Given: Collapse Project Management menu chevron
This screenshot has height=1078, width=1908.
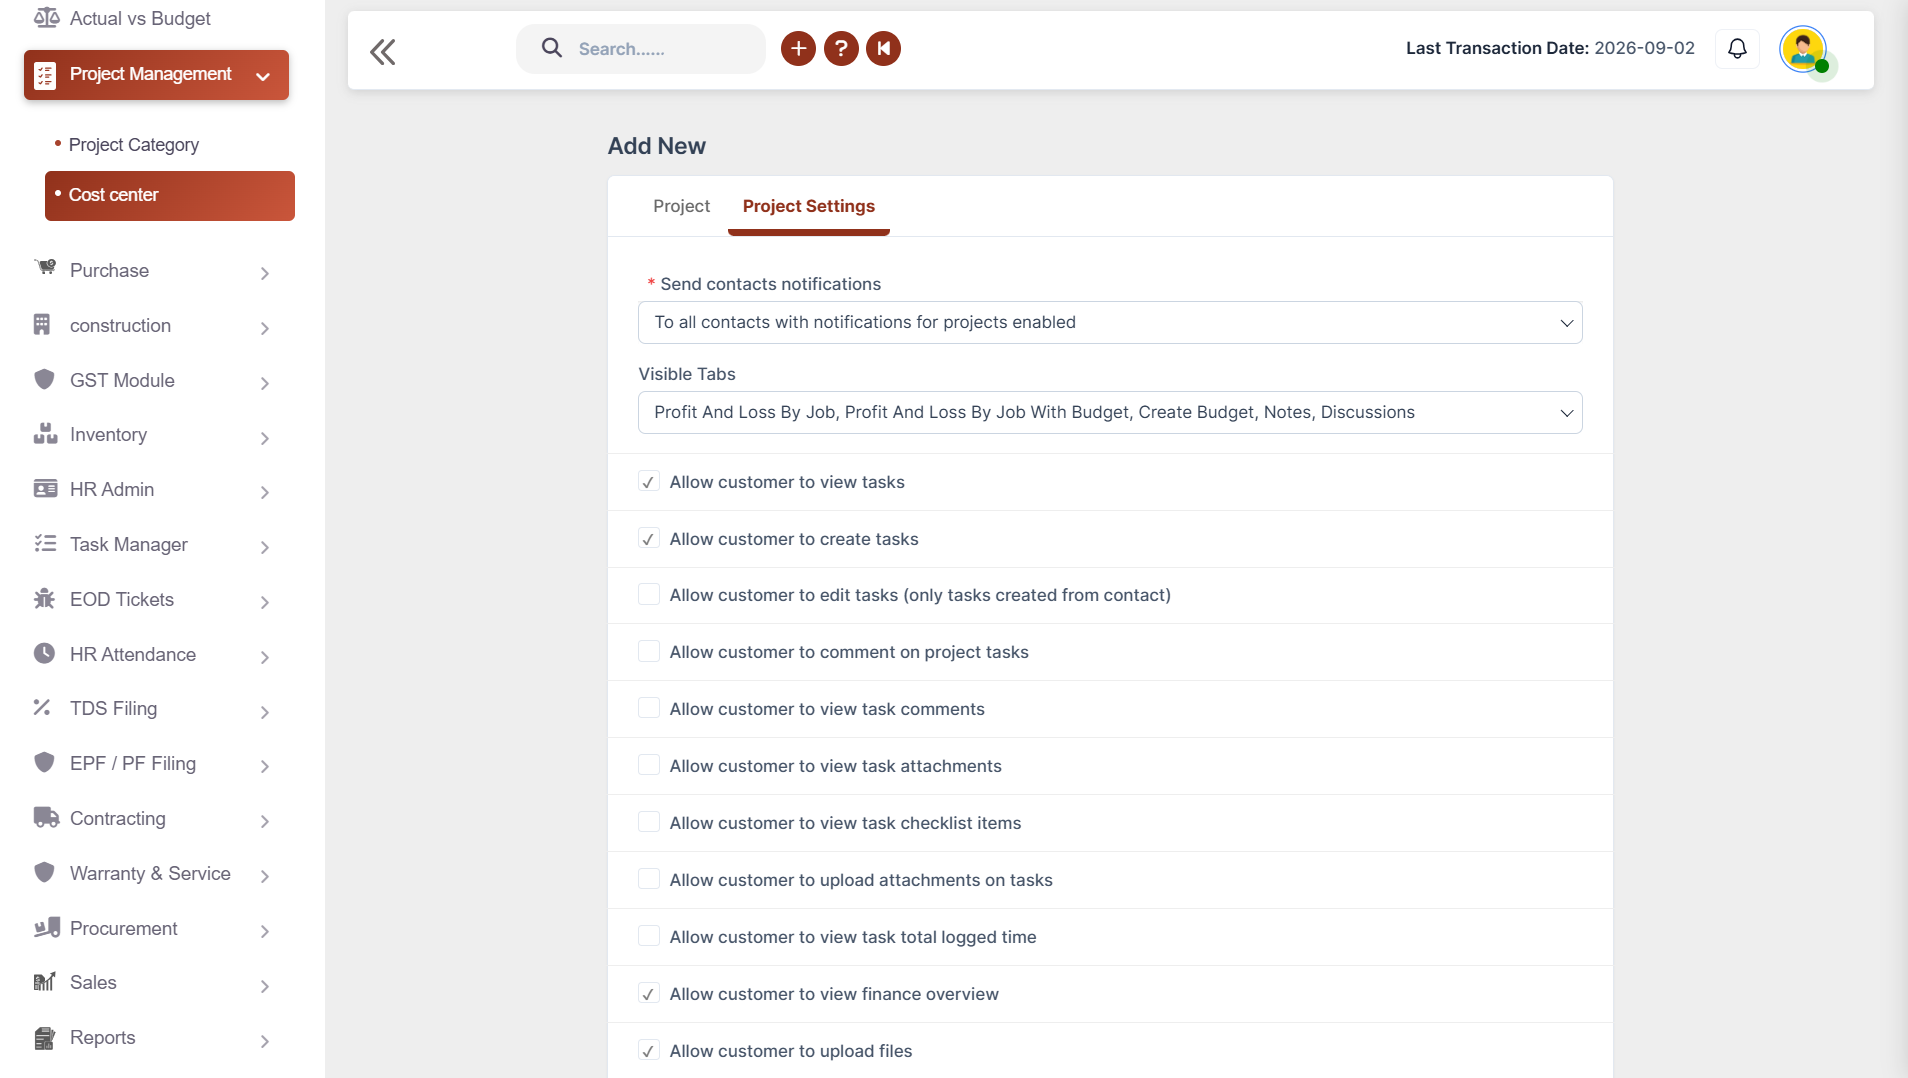Looking at the screenshot, I should pyautogui.click(x=263, y=76).
